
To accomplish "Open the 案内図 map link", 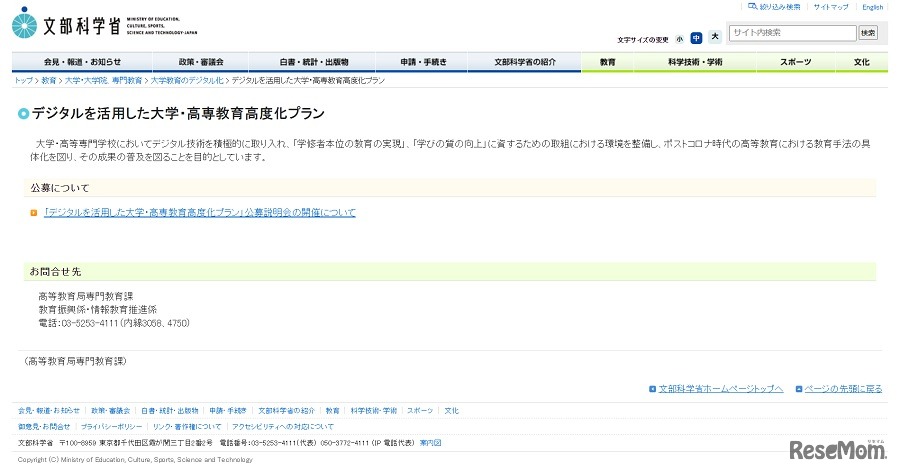I will click(x=430, y=443).
